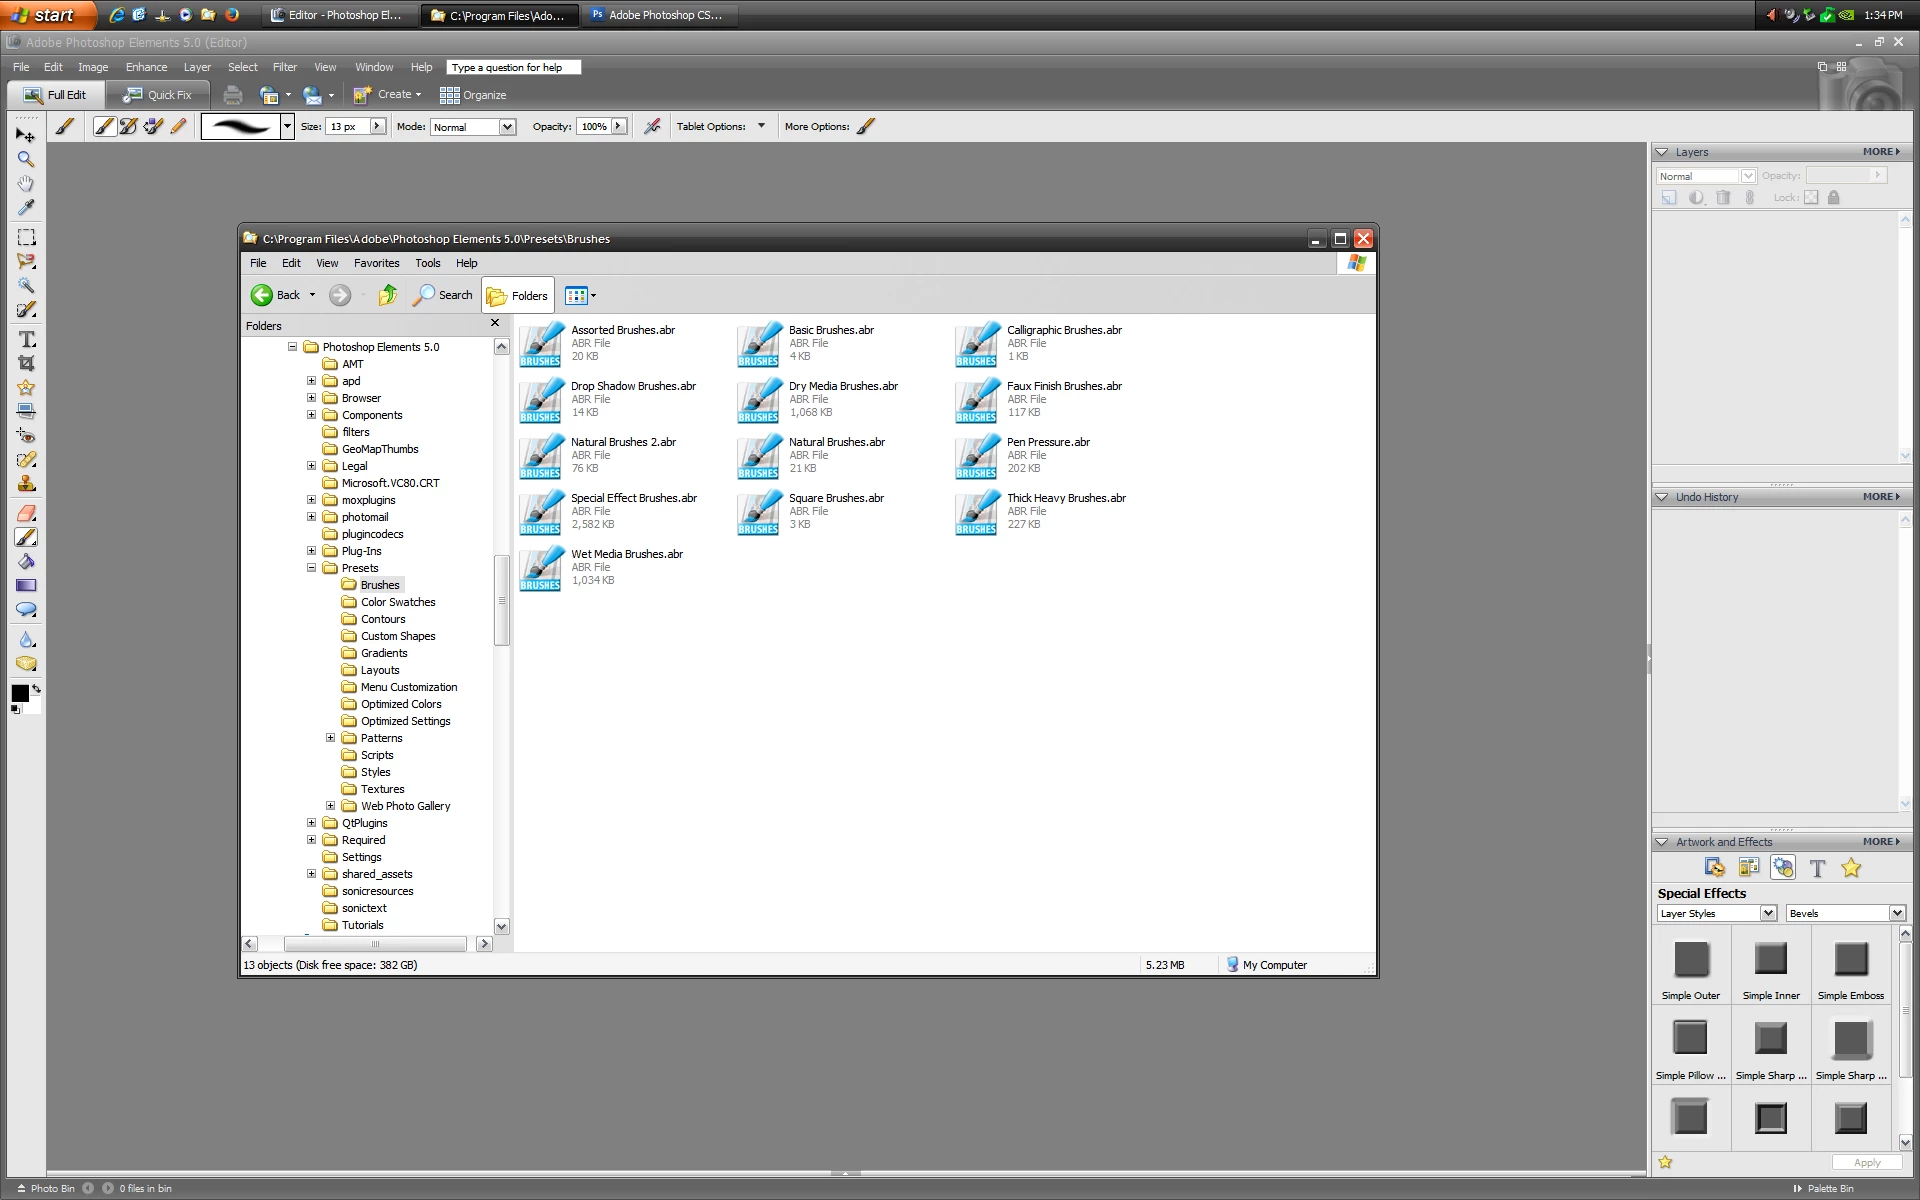Open the Bevels style category dropdown
Viewport: 1920px width, 1200px height.
1896,913
